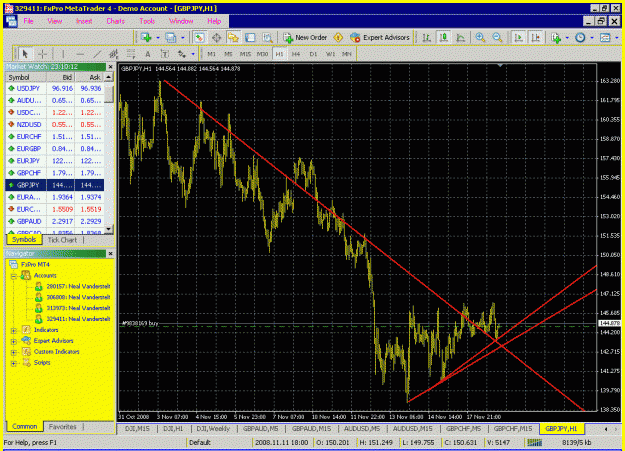Close the Market Watch panel
Screen dimensions: 625x451
tap(110, 67)
